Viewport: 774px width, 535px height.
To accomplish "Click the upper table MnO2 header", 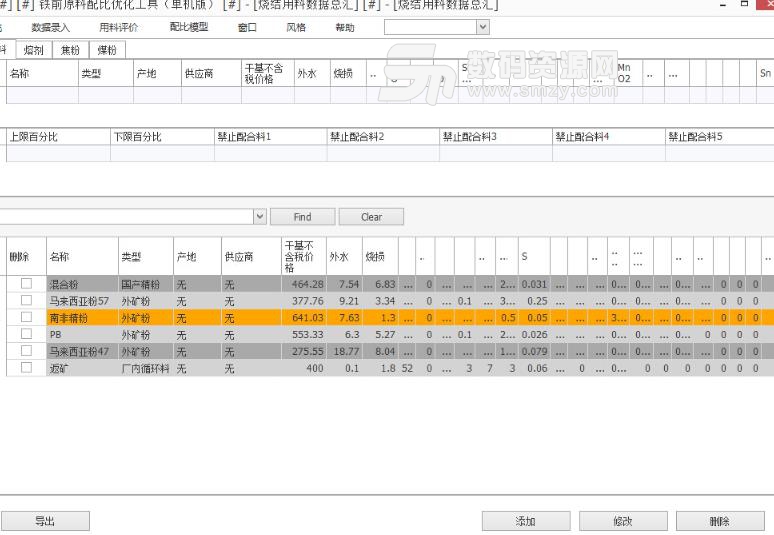I will (x=629, y=73).
